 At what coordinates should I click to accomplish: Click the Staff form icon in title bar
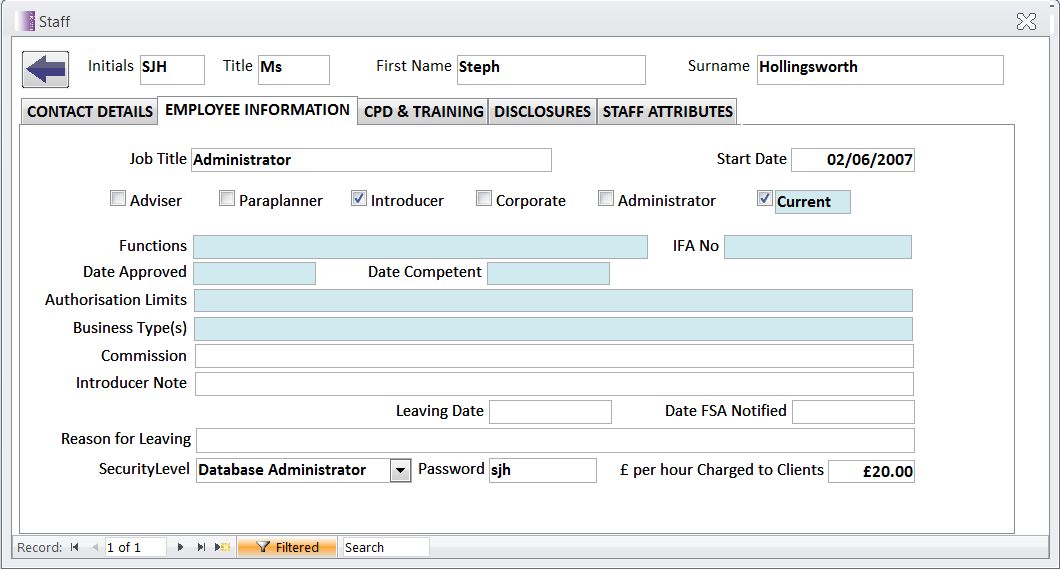(x=26, y=21)
